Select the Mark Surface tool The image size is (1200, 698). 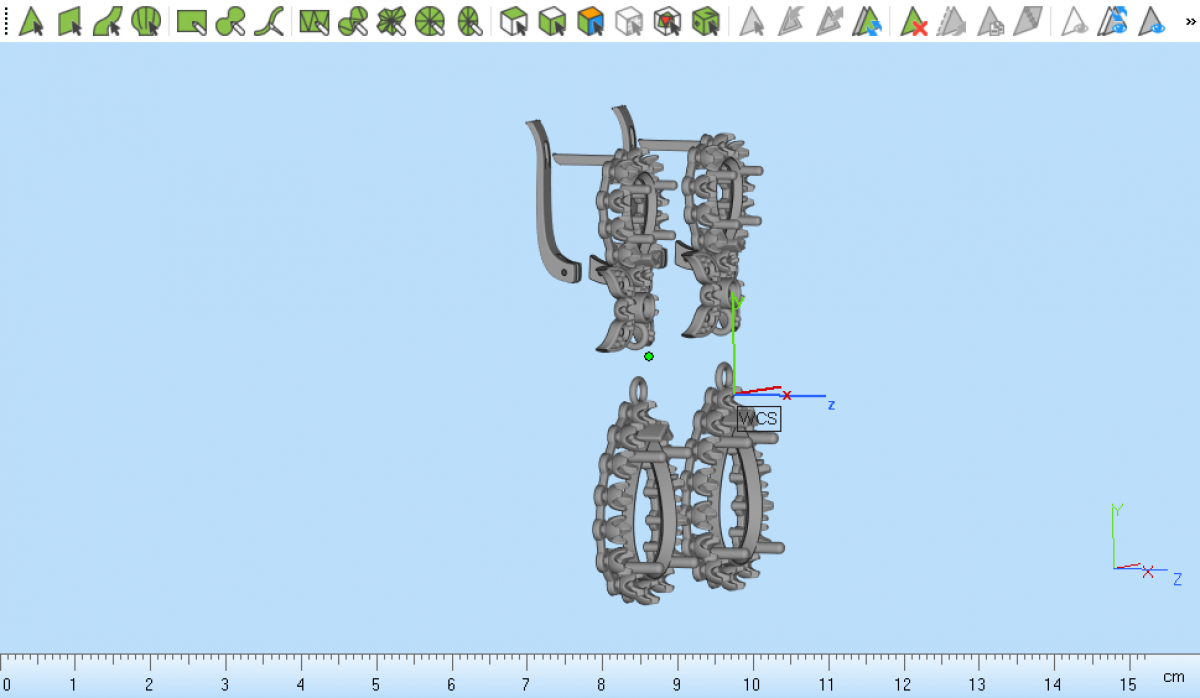[108, 21]
